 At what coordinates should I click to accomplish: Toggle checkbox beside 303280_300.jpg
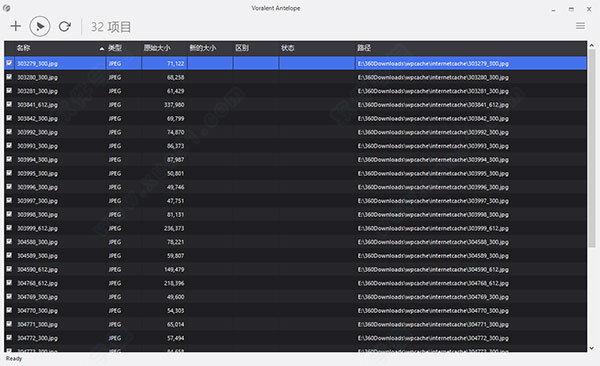[9, 77]
